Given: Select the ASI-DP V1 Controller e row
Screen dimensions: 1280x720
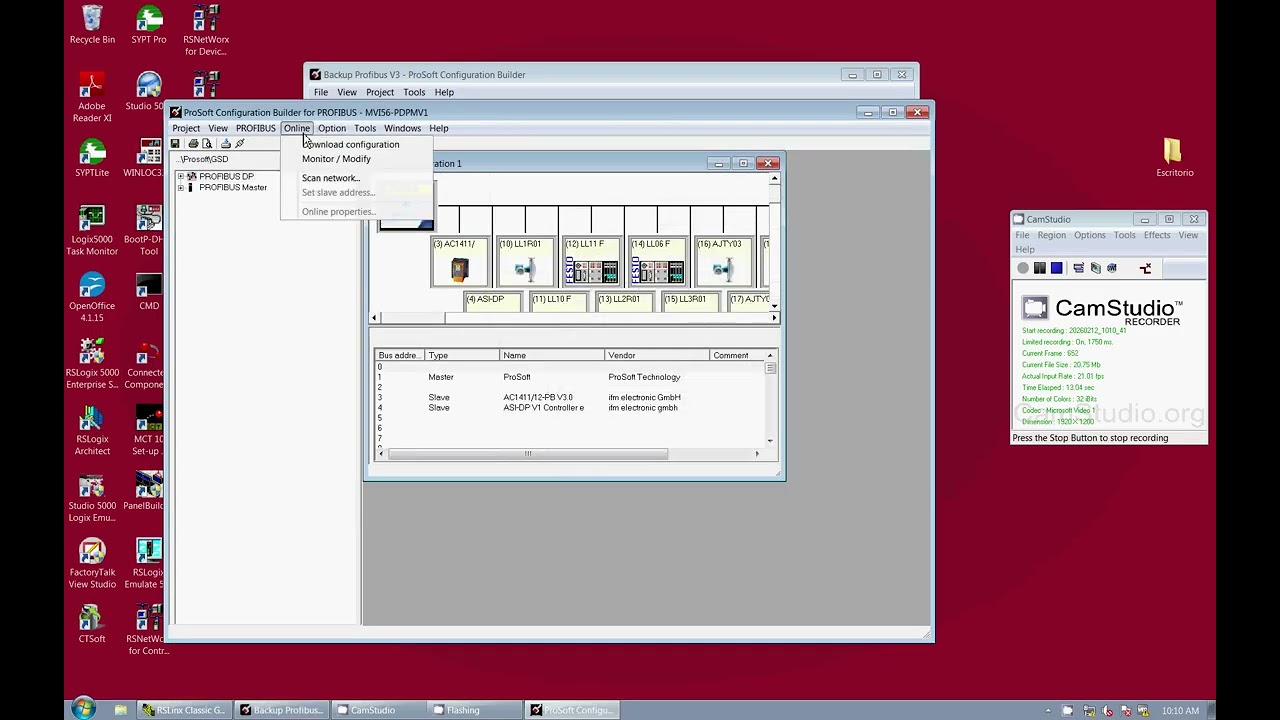Looking at the screenshot, I should (x=570, y=408).
